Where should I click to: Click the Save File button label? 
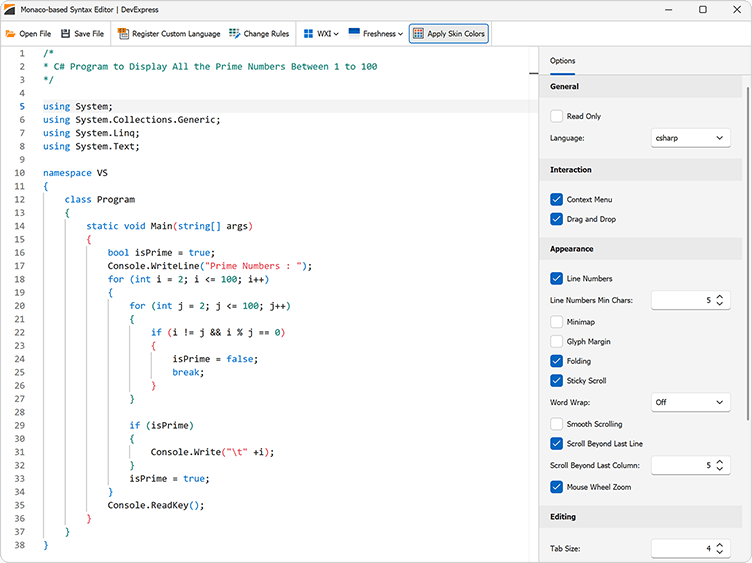pos(89,34)
